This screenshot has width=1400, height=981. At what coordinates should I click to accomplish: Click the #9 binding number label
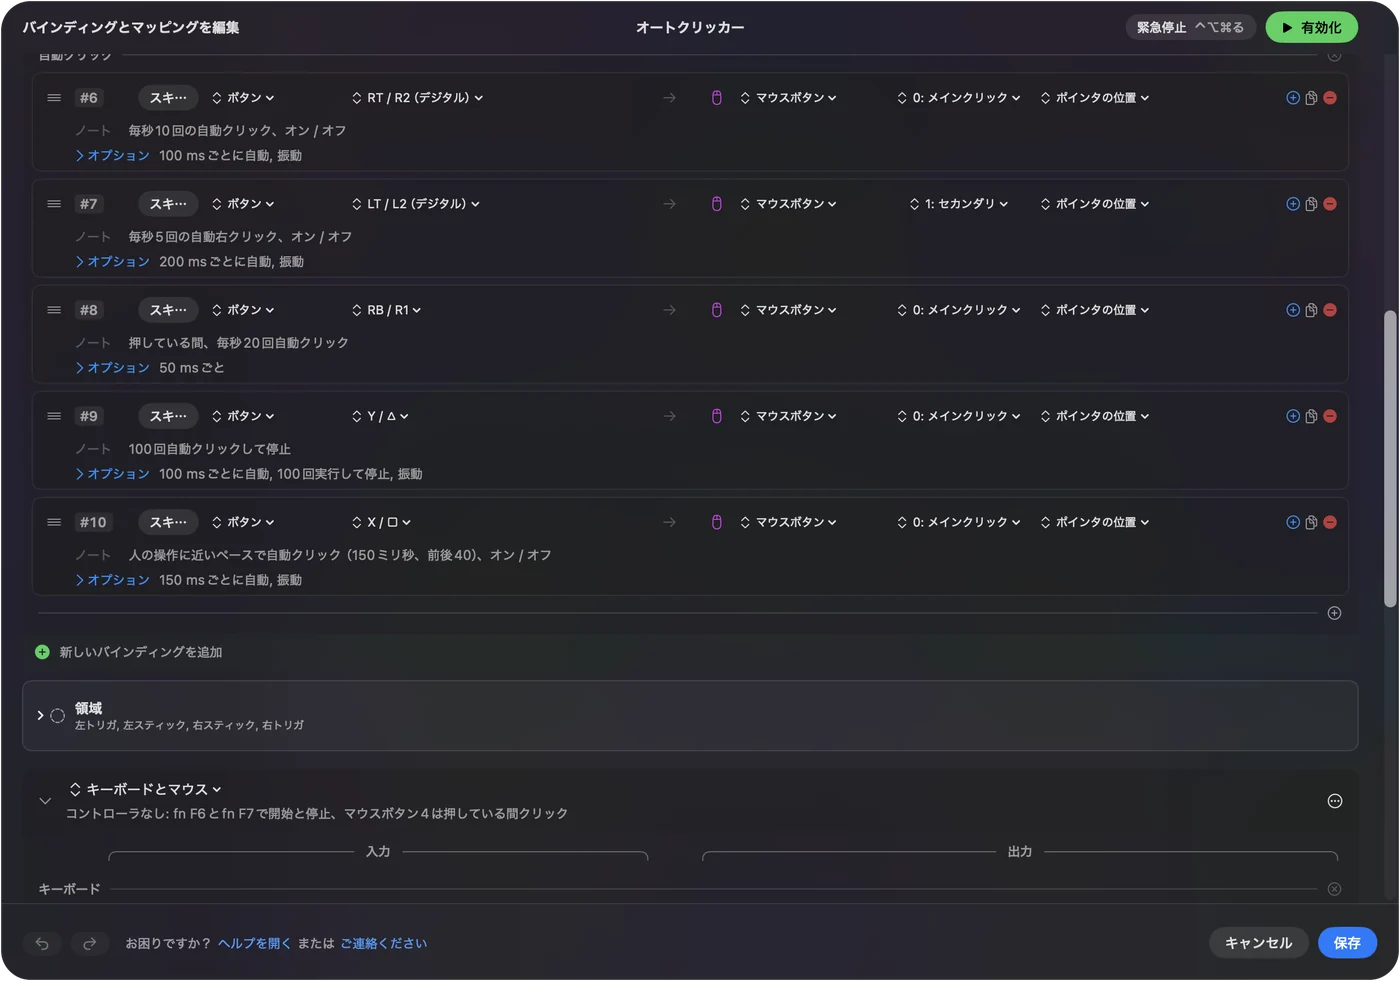(89, 416)
